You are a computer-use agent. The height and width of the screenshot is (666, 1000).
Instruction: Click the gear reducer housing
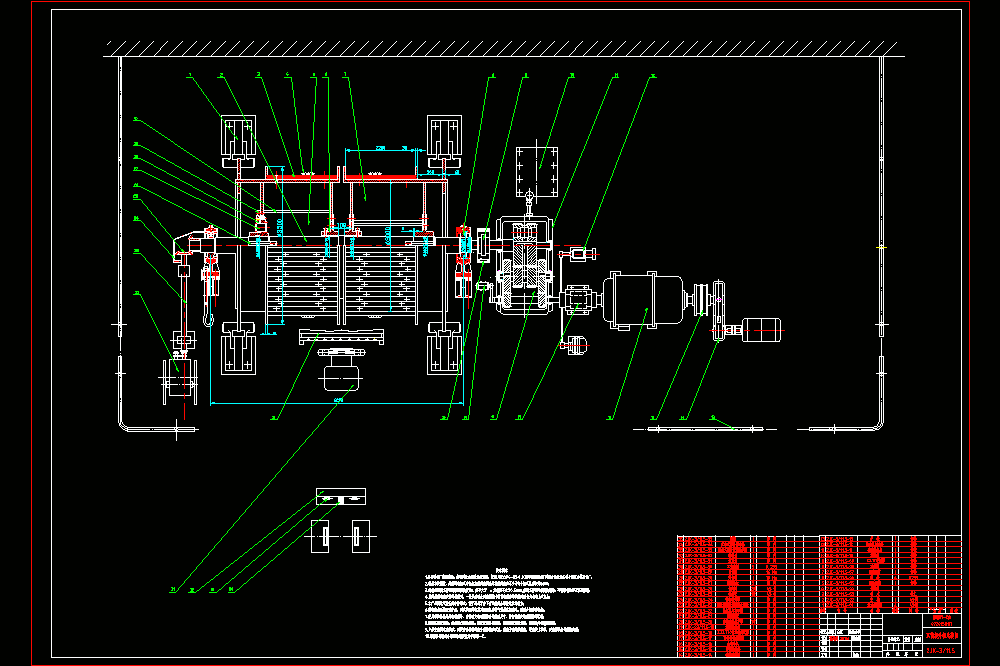tap(524, 265)
